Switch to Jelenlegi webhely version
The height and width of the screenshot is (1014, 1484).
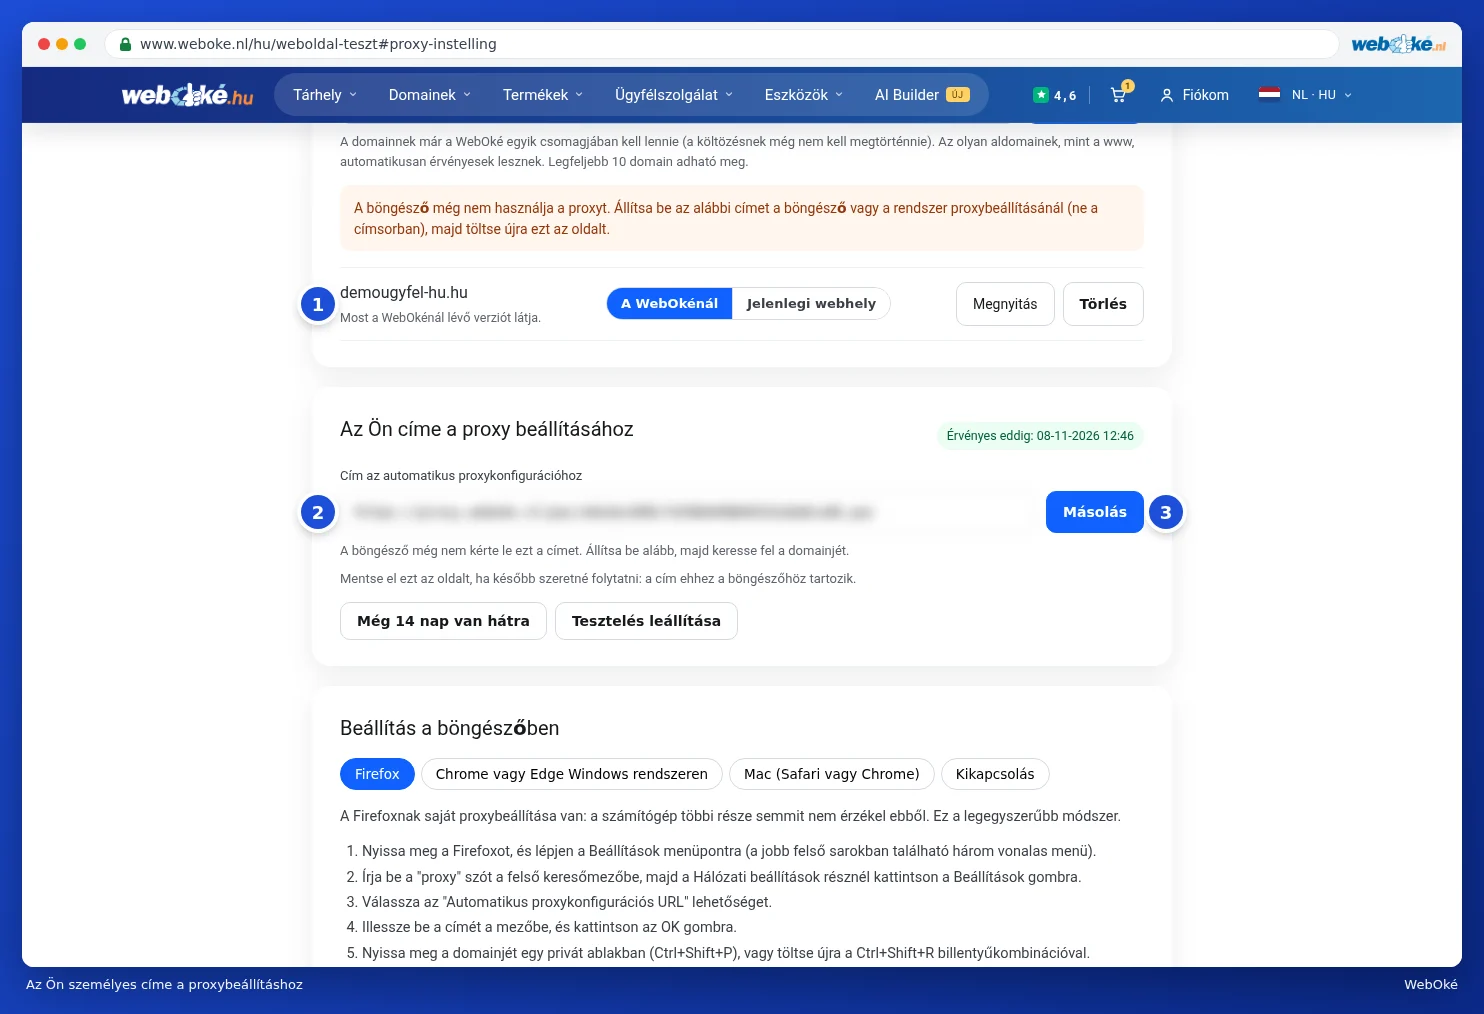[811, 304]
